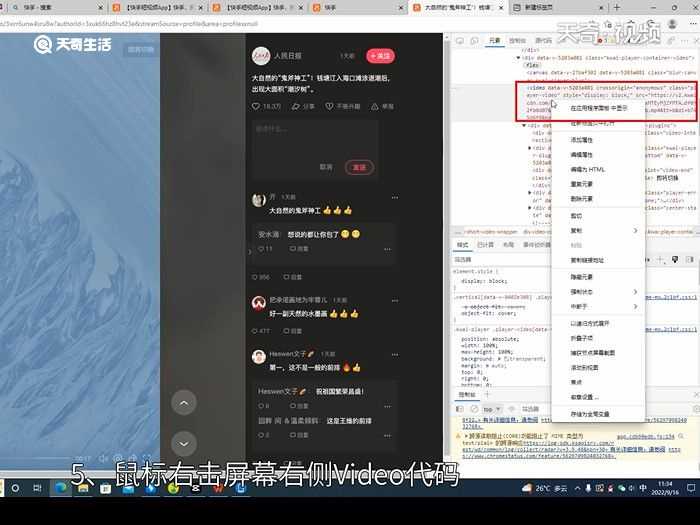Share the video via 分享 icon
Image resolution: width=700 pixels, height=525 pixels.
click(x=296, y=106)
